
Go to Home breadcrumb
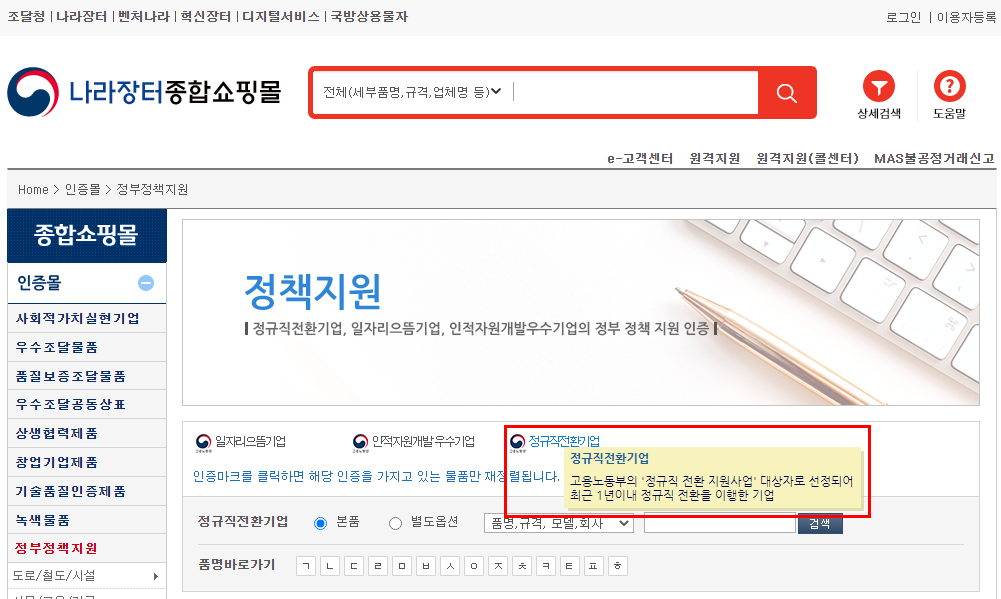33,190
